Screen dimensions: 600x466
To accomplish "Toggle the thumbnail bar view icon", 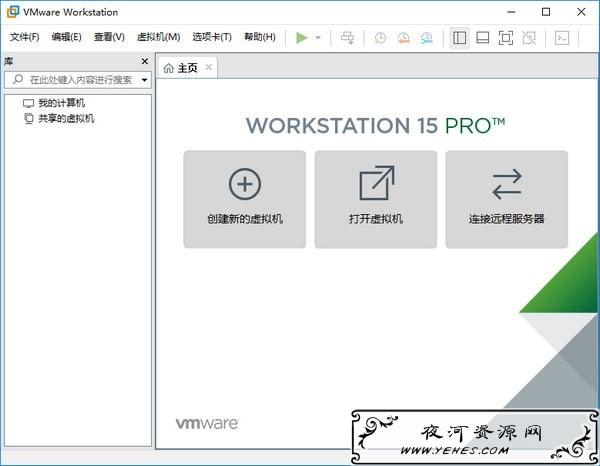I will 483,38.
